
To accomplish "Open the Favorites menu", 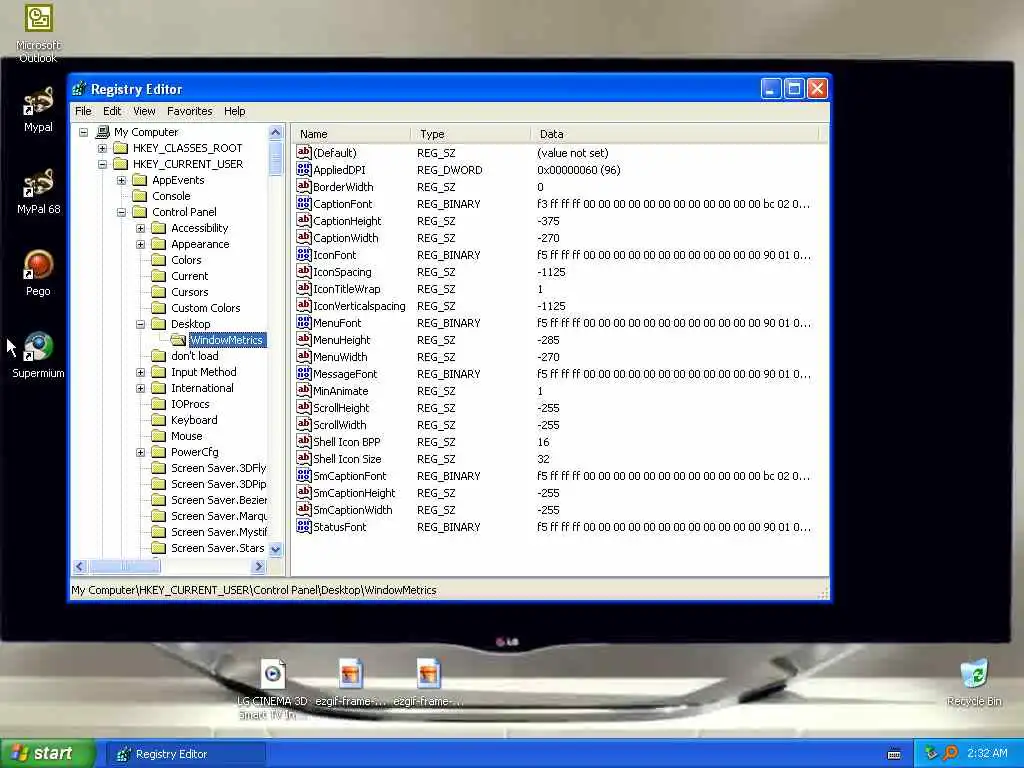I will coord(189,111).
